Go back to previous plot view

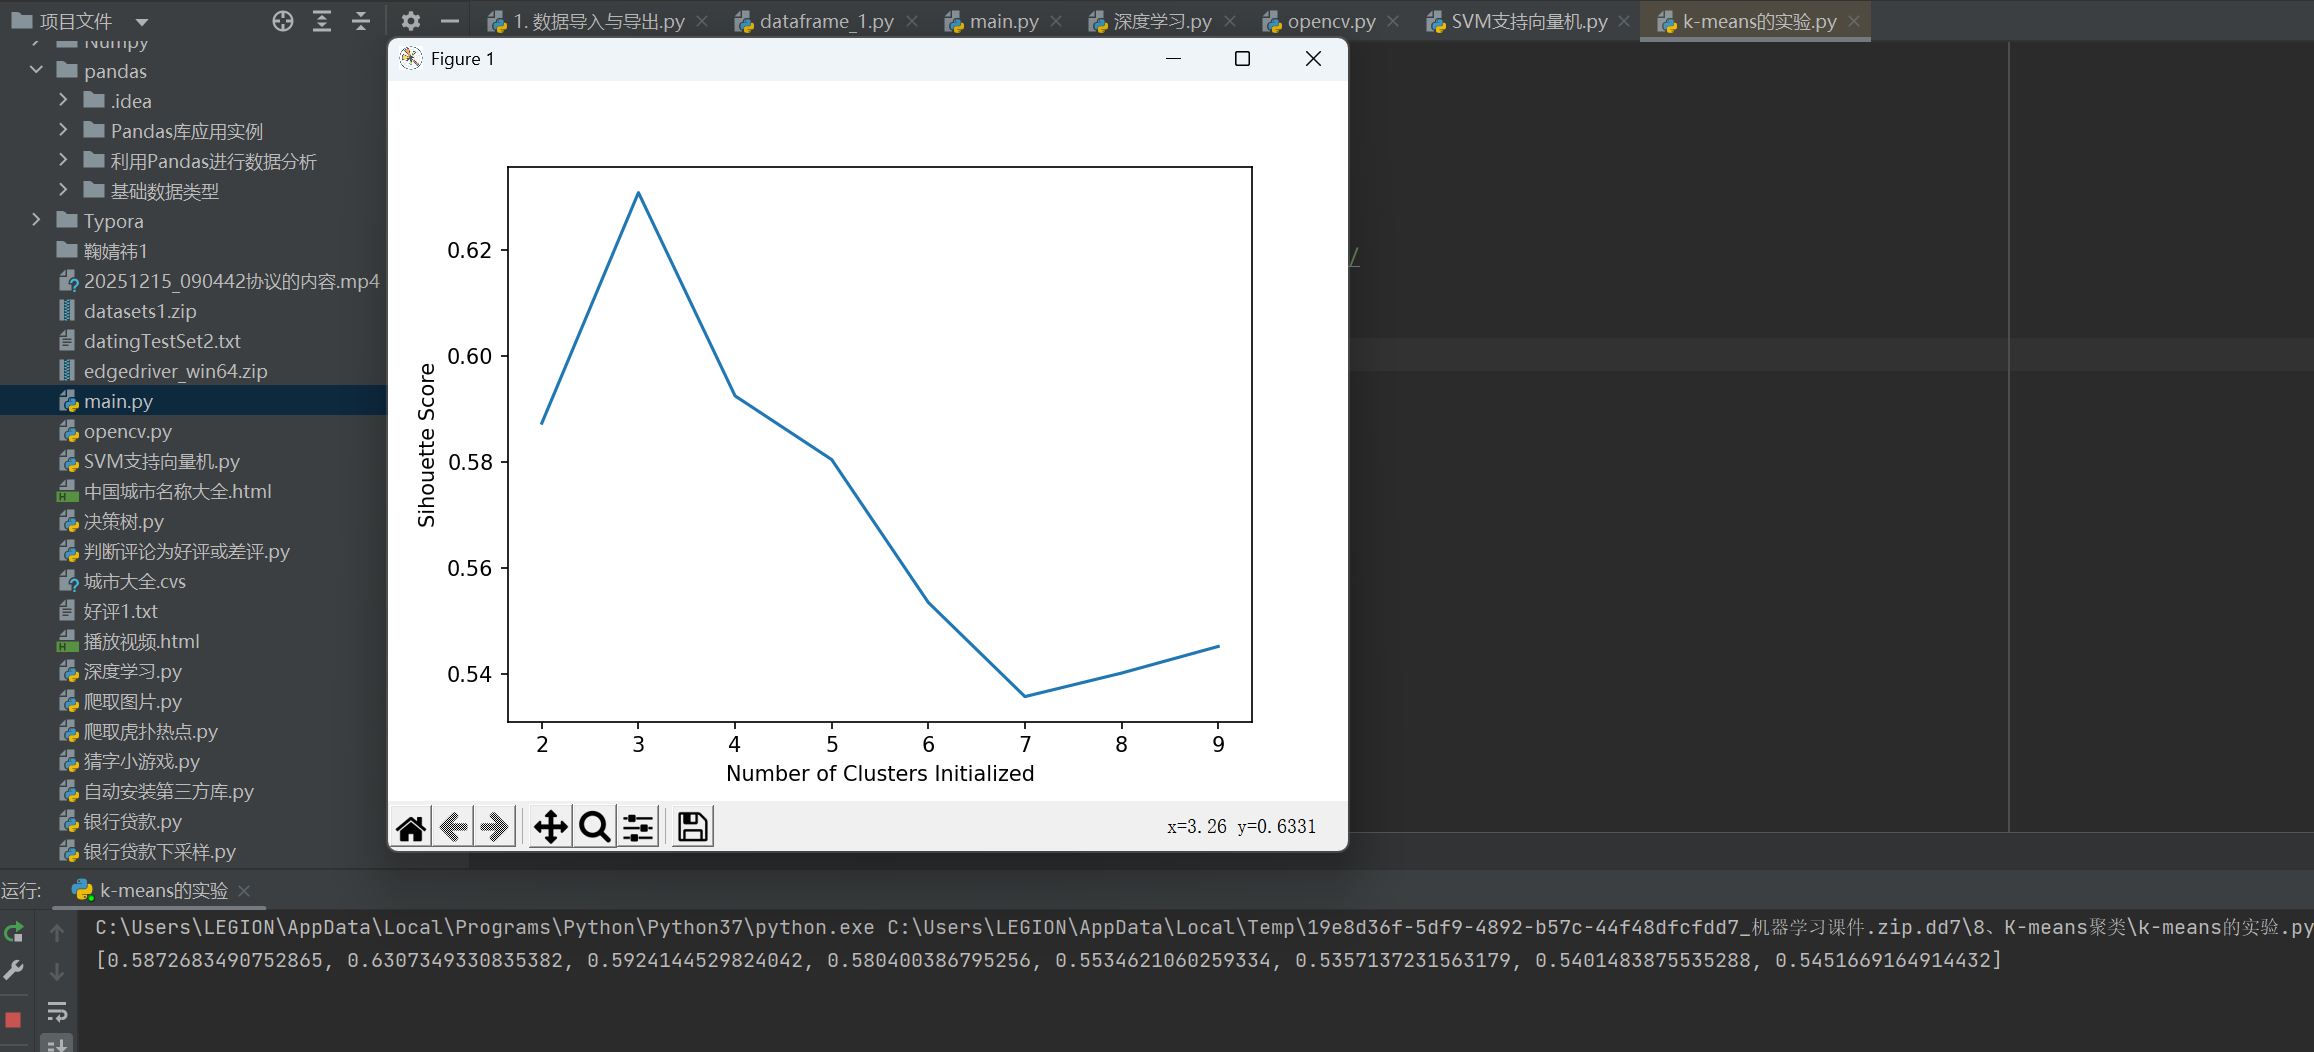(x=453, y=827)
